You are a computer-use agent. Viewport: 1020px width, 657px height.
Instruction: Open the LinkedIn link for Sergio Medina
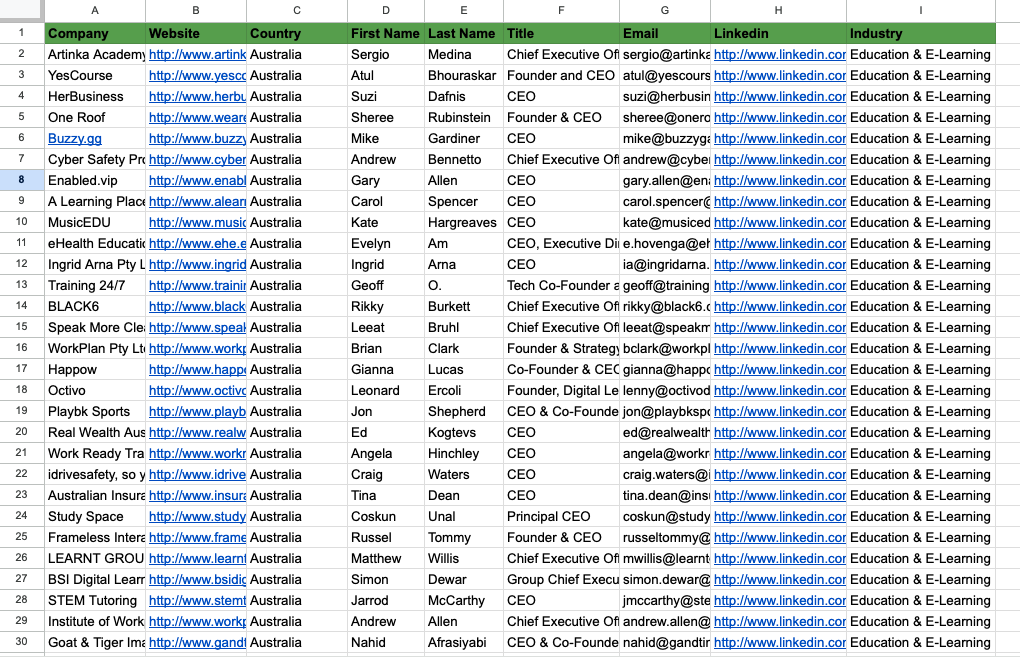click(779, 55)
